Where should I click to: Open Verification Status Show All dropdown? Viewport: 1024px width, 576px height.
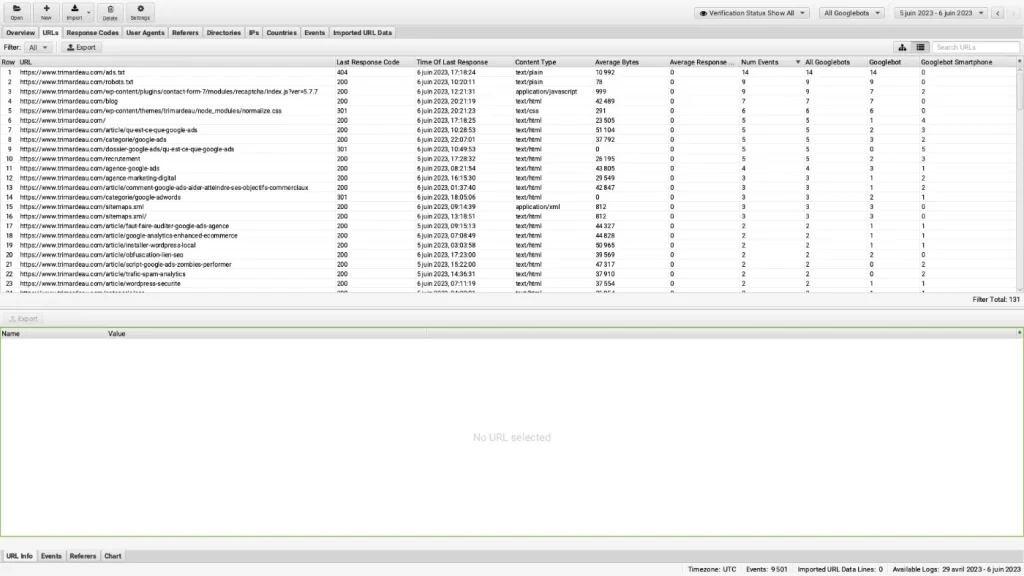point(752,13)
